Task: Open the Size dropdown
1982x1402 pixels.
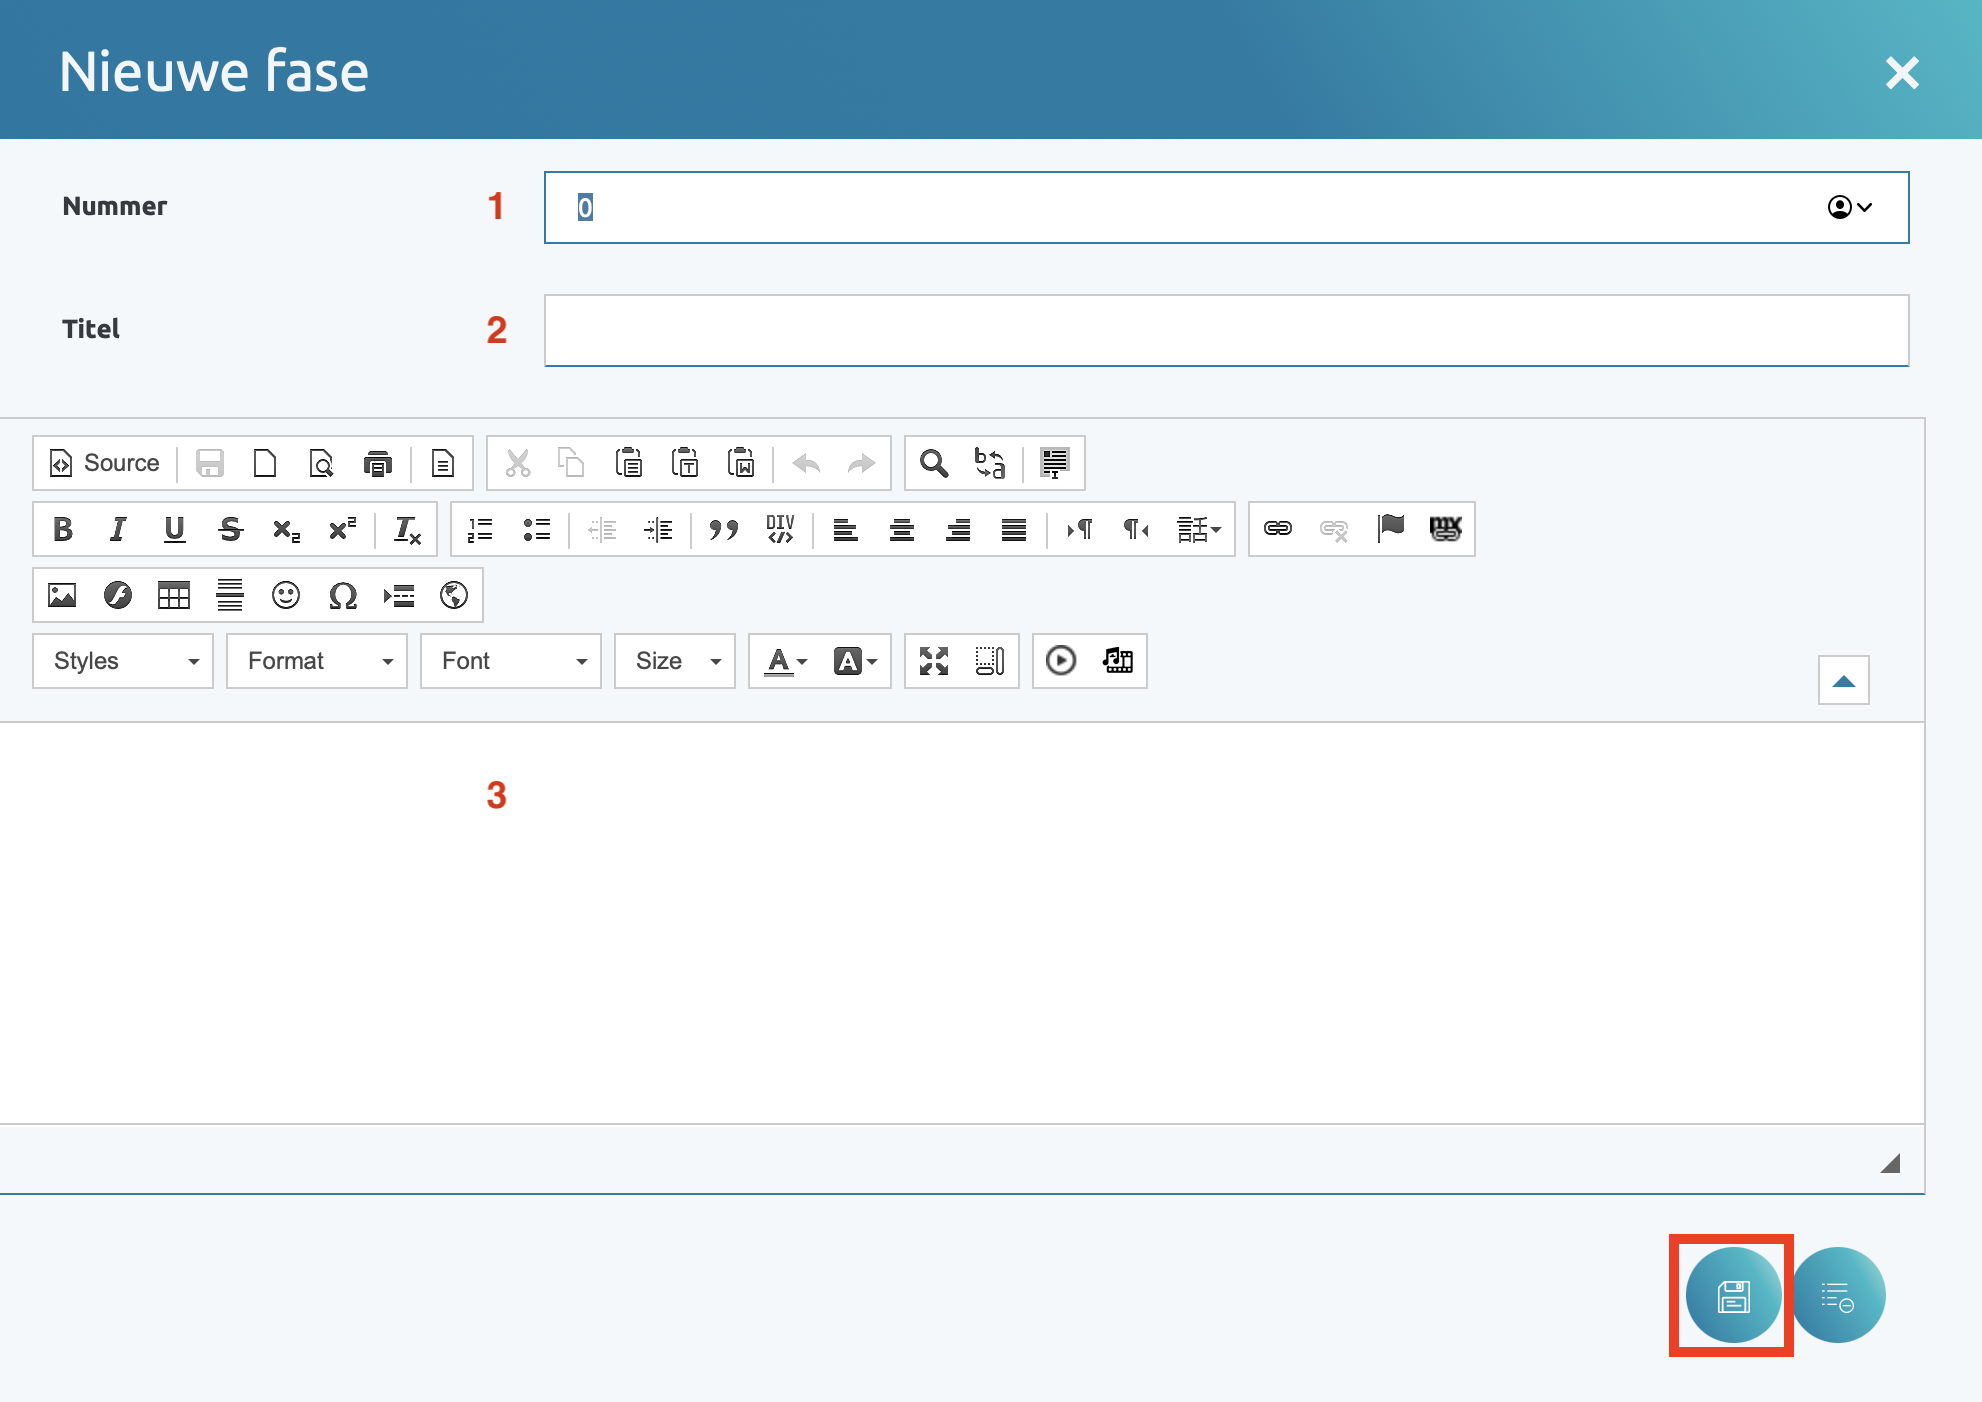Action: [x=675, y=661]
